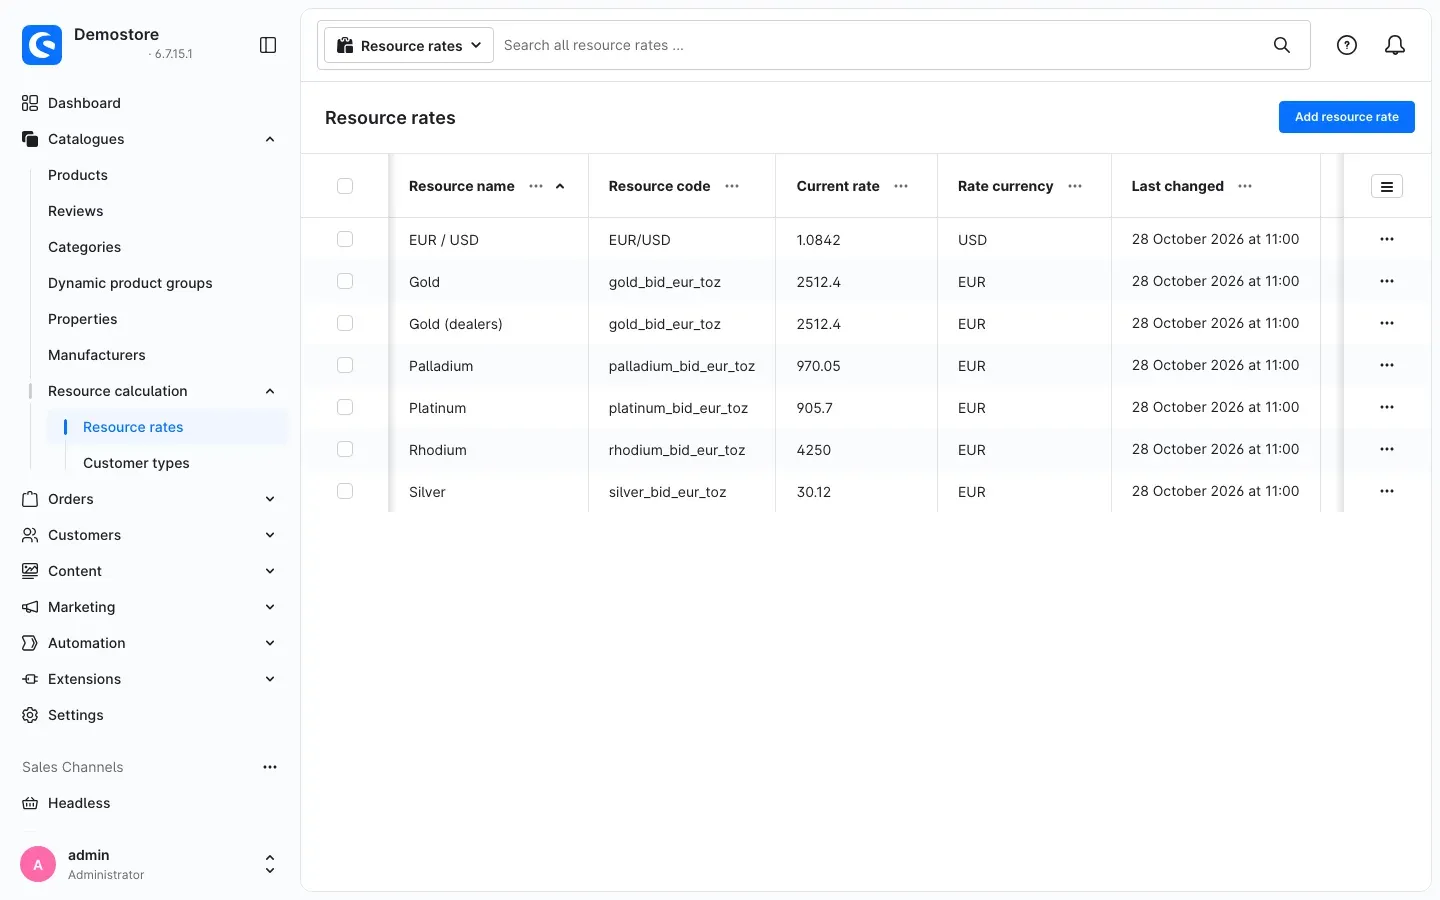Open Customer types page
The width and height of the screenshot is (1440, 900).
[136, 463]
